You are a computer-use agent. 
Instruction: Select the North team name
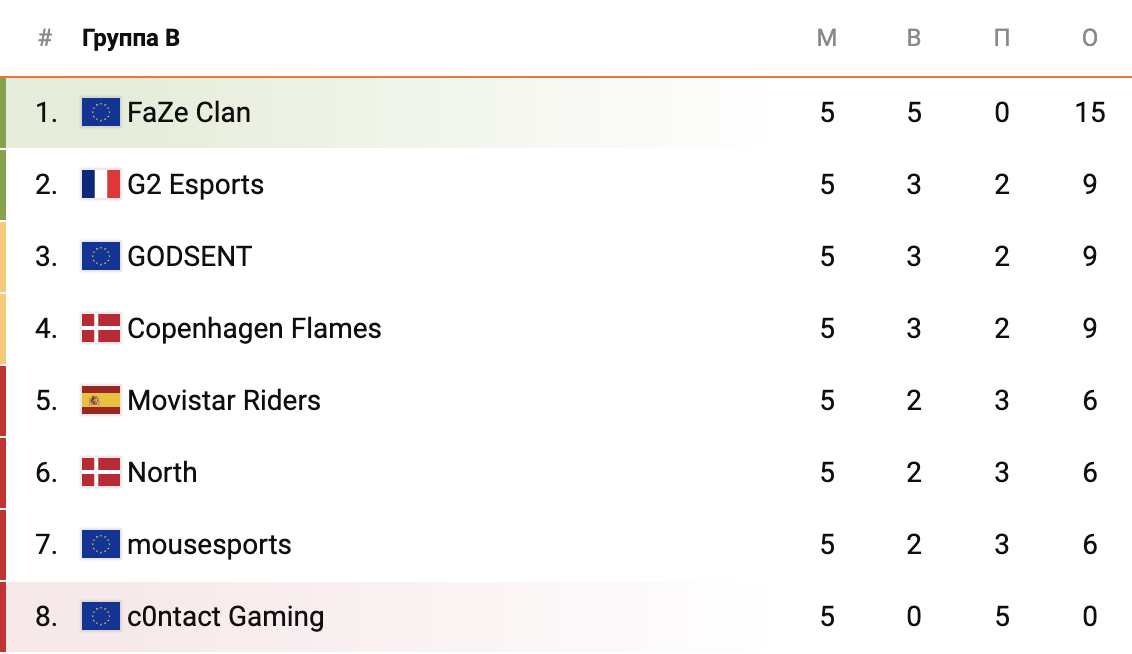click(x=163, y=472)
